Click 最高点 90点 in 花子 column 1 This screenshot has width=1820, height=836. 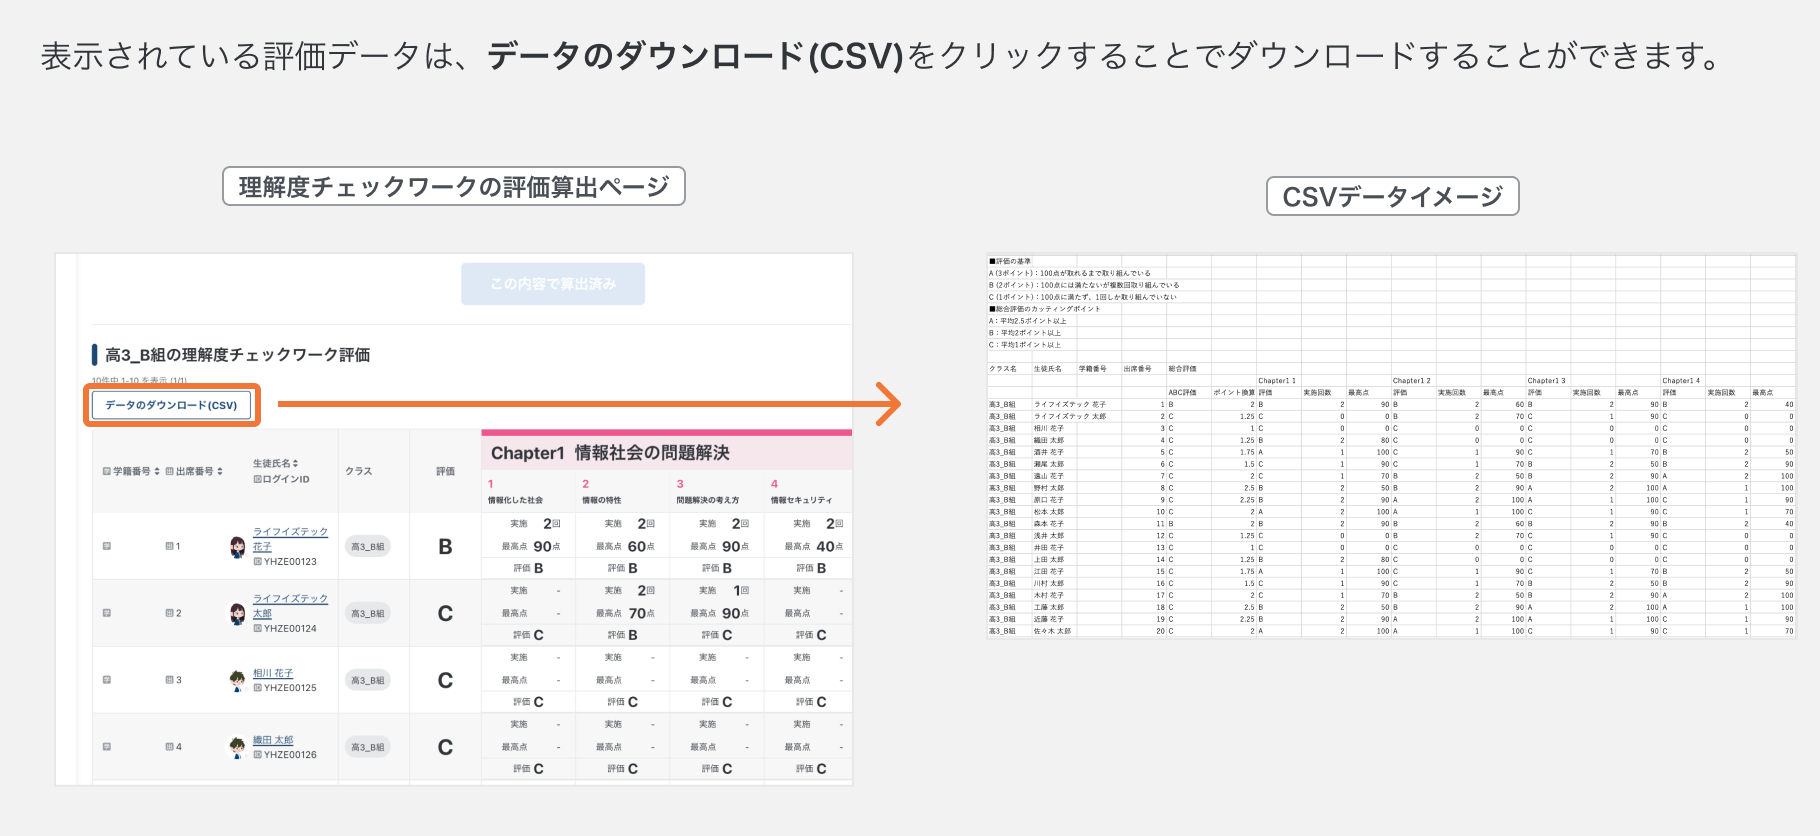click(x=531, y=546)
